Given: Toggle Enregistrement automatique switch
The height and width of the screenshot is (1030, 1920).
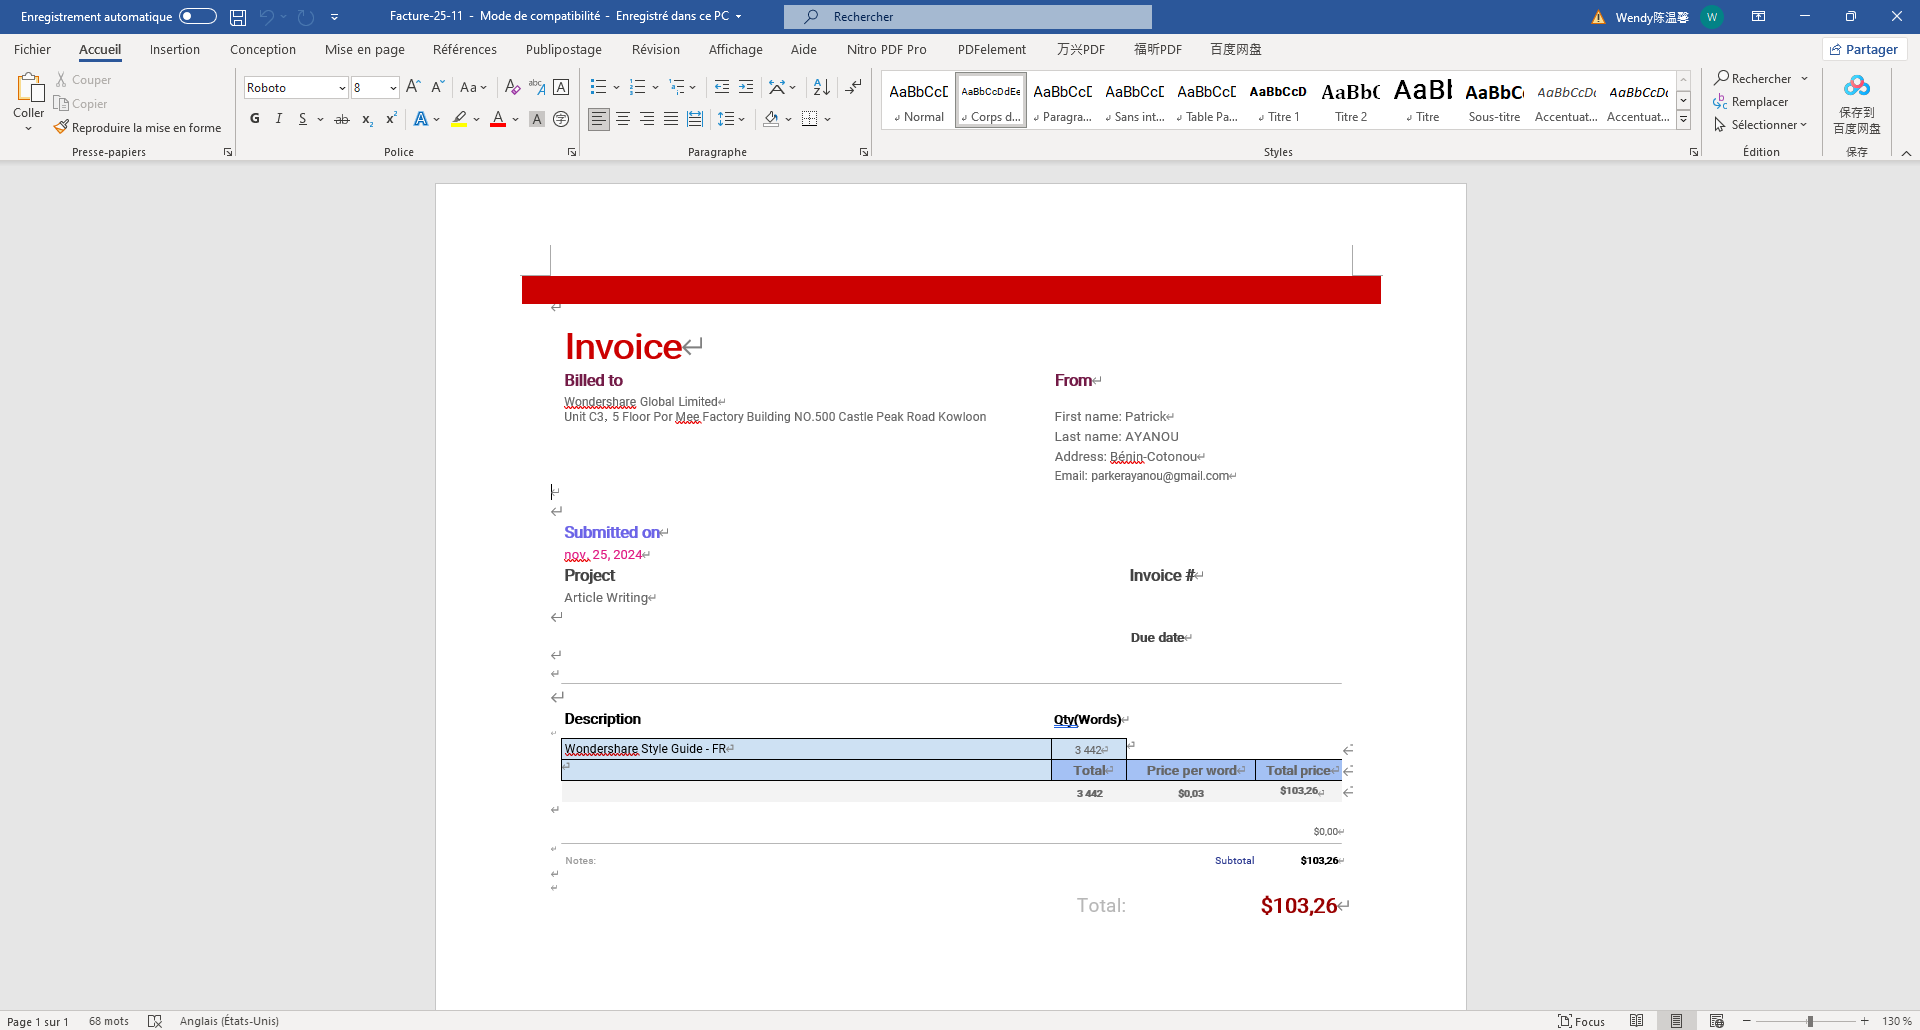Looking at the screenshot, I should point(198,16).
